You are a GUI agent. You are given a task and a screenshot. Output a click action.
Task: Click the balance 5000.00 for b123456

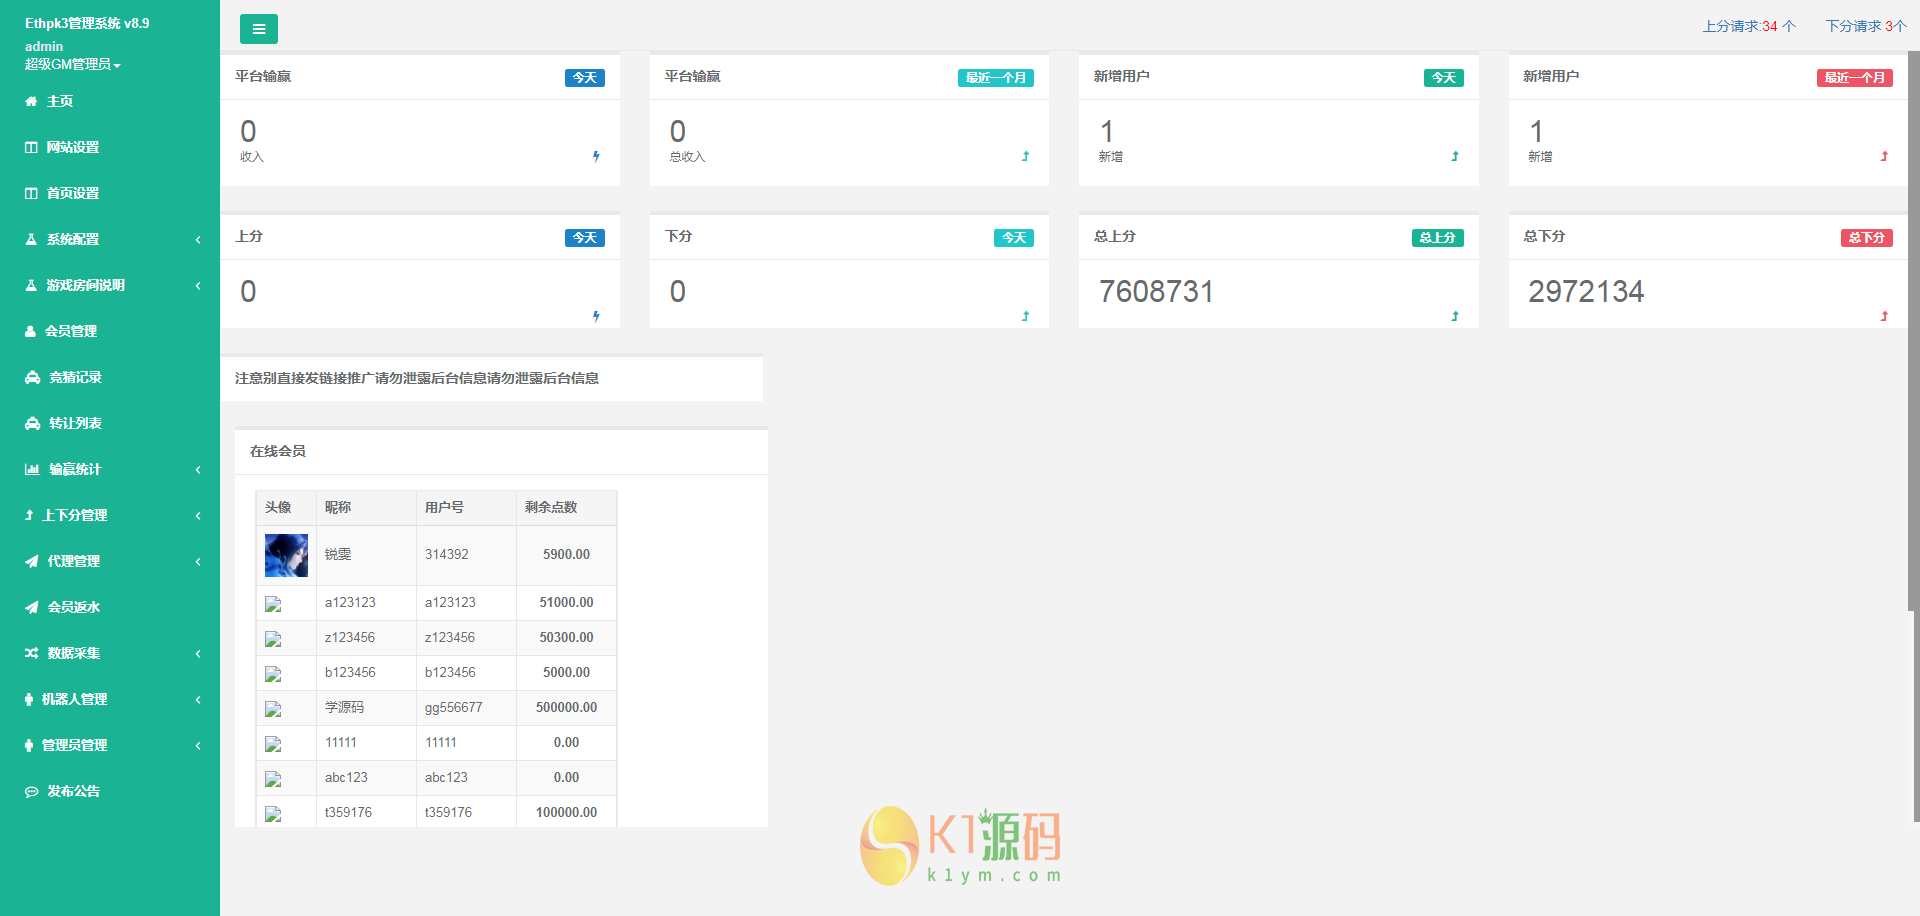[566, 672]
